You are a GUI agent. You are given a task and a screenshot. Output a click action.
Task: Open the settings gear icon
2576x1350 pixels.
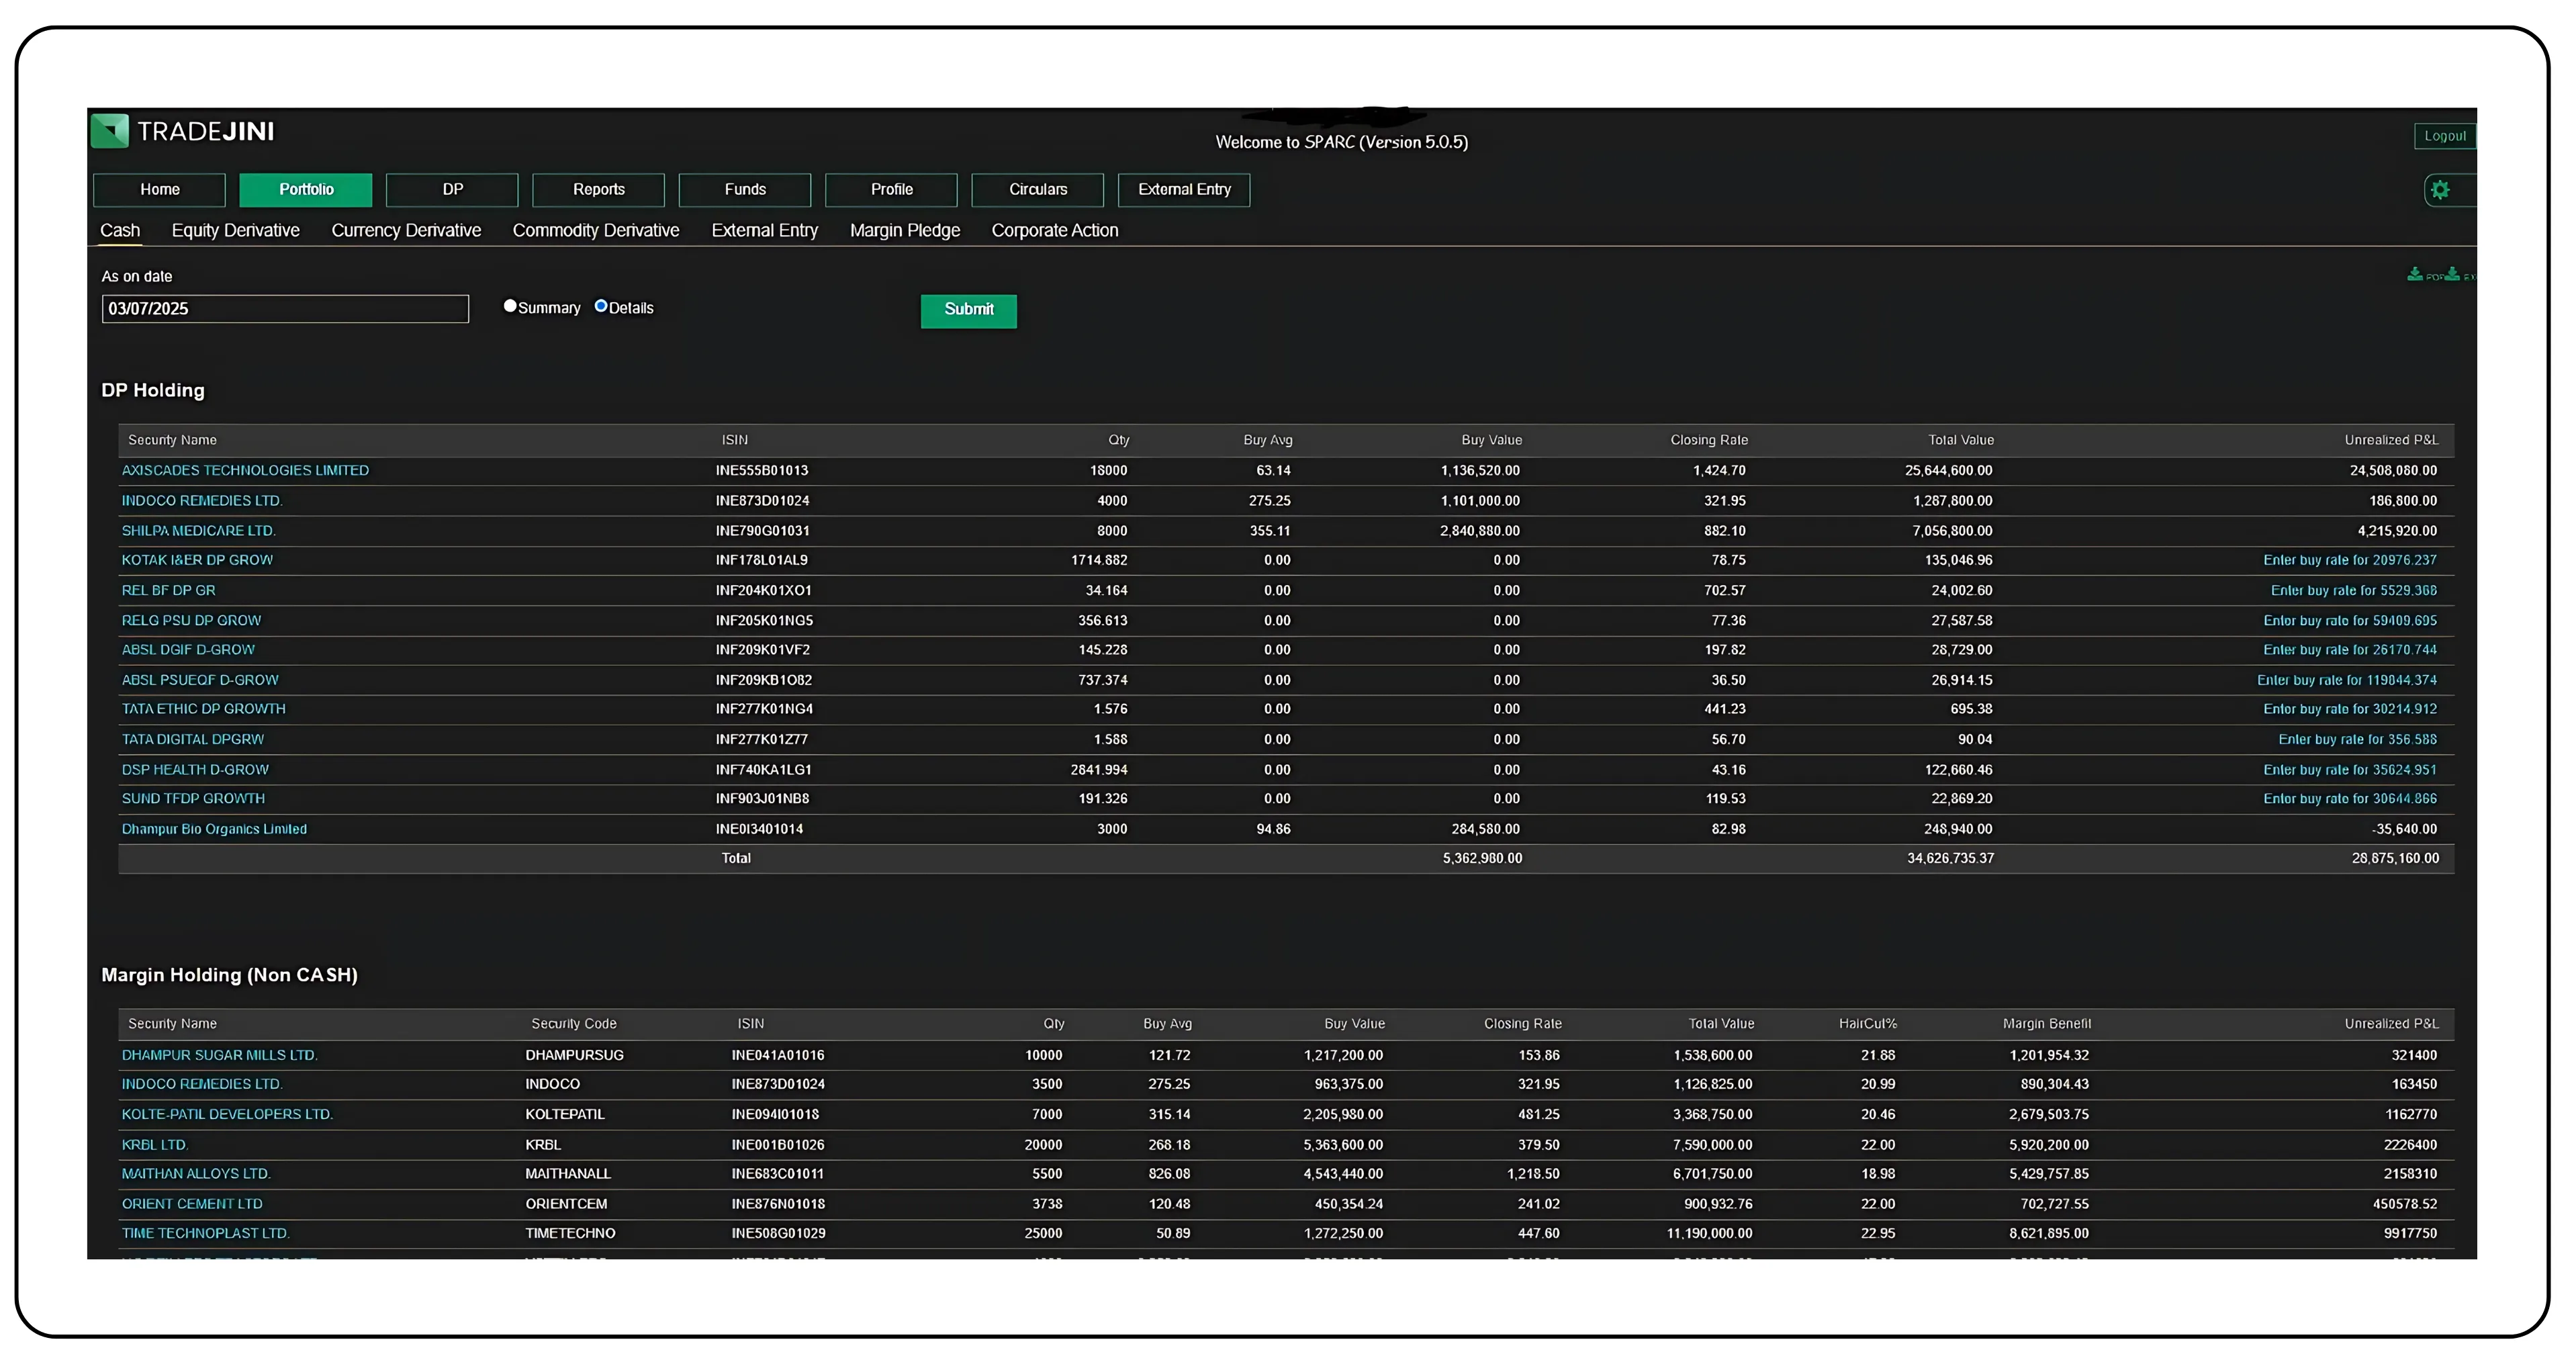click(x=2440, y=190)
